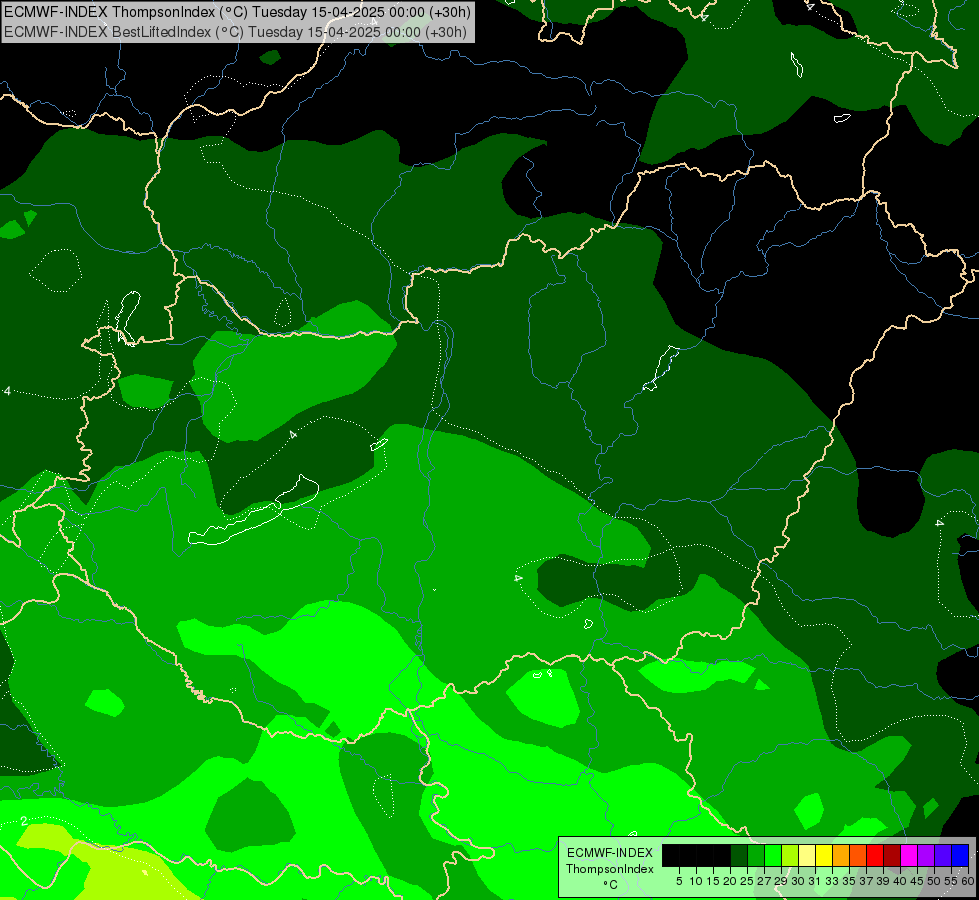The image size is (979, 900).
Task: Click legend tick value 27
Action: (764, 881)
